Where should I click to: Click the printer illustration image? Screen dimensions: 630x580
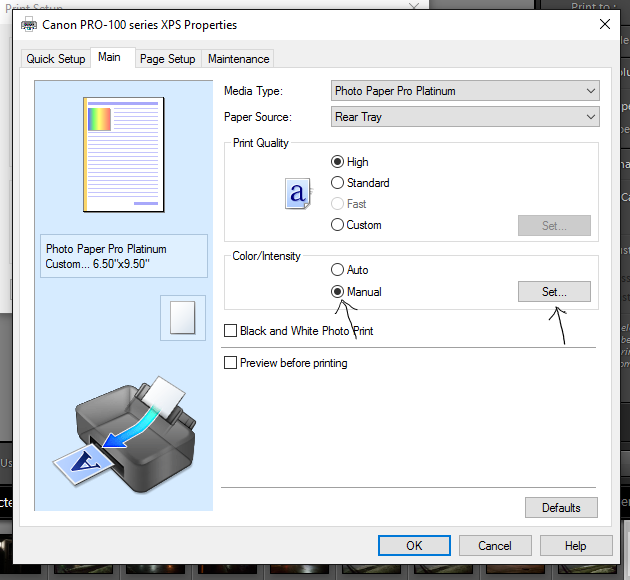coord(125,435)
